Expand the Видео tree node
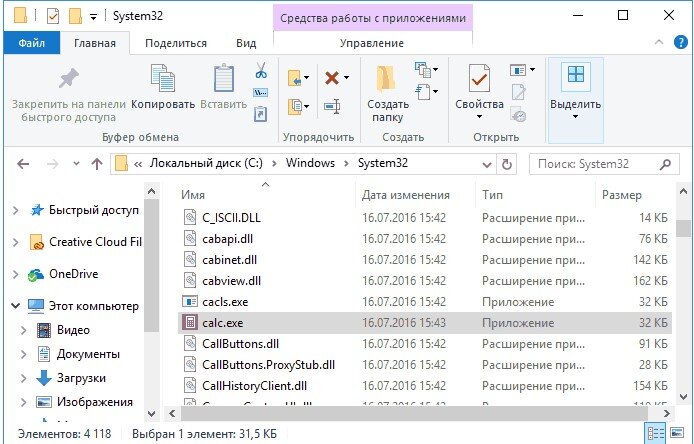 (x=23, y=330)
